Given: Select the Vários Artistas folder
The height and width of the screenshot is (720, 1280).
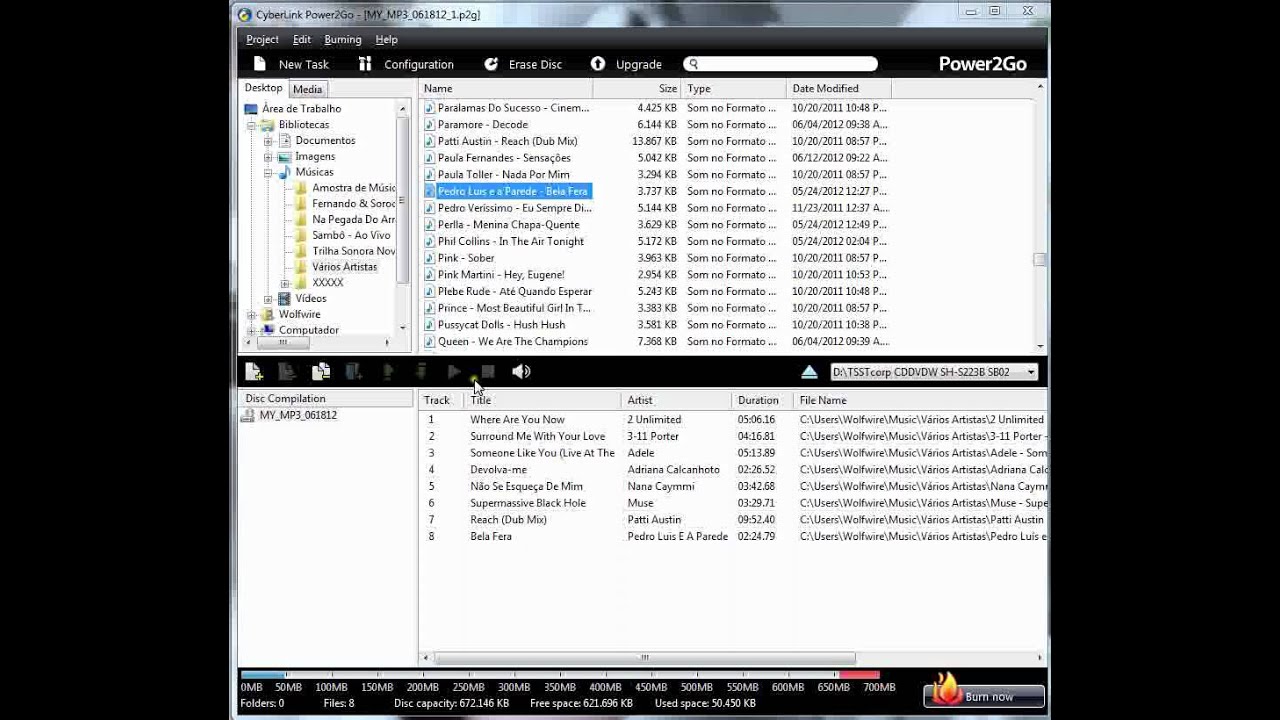Looking at the screenshot, I should pos(344,267).
